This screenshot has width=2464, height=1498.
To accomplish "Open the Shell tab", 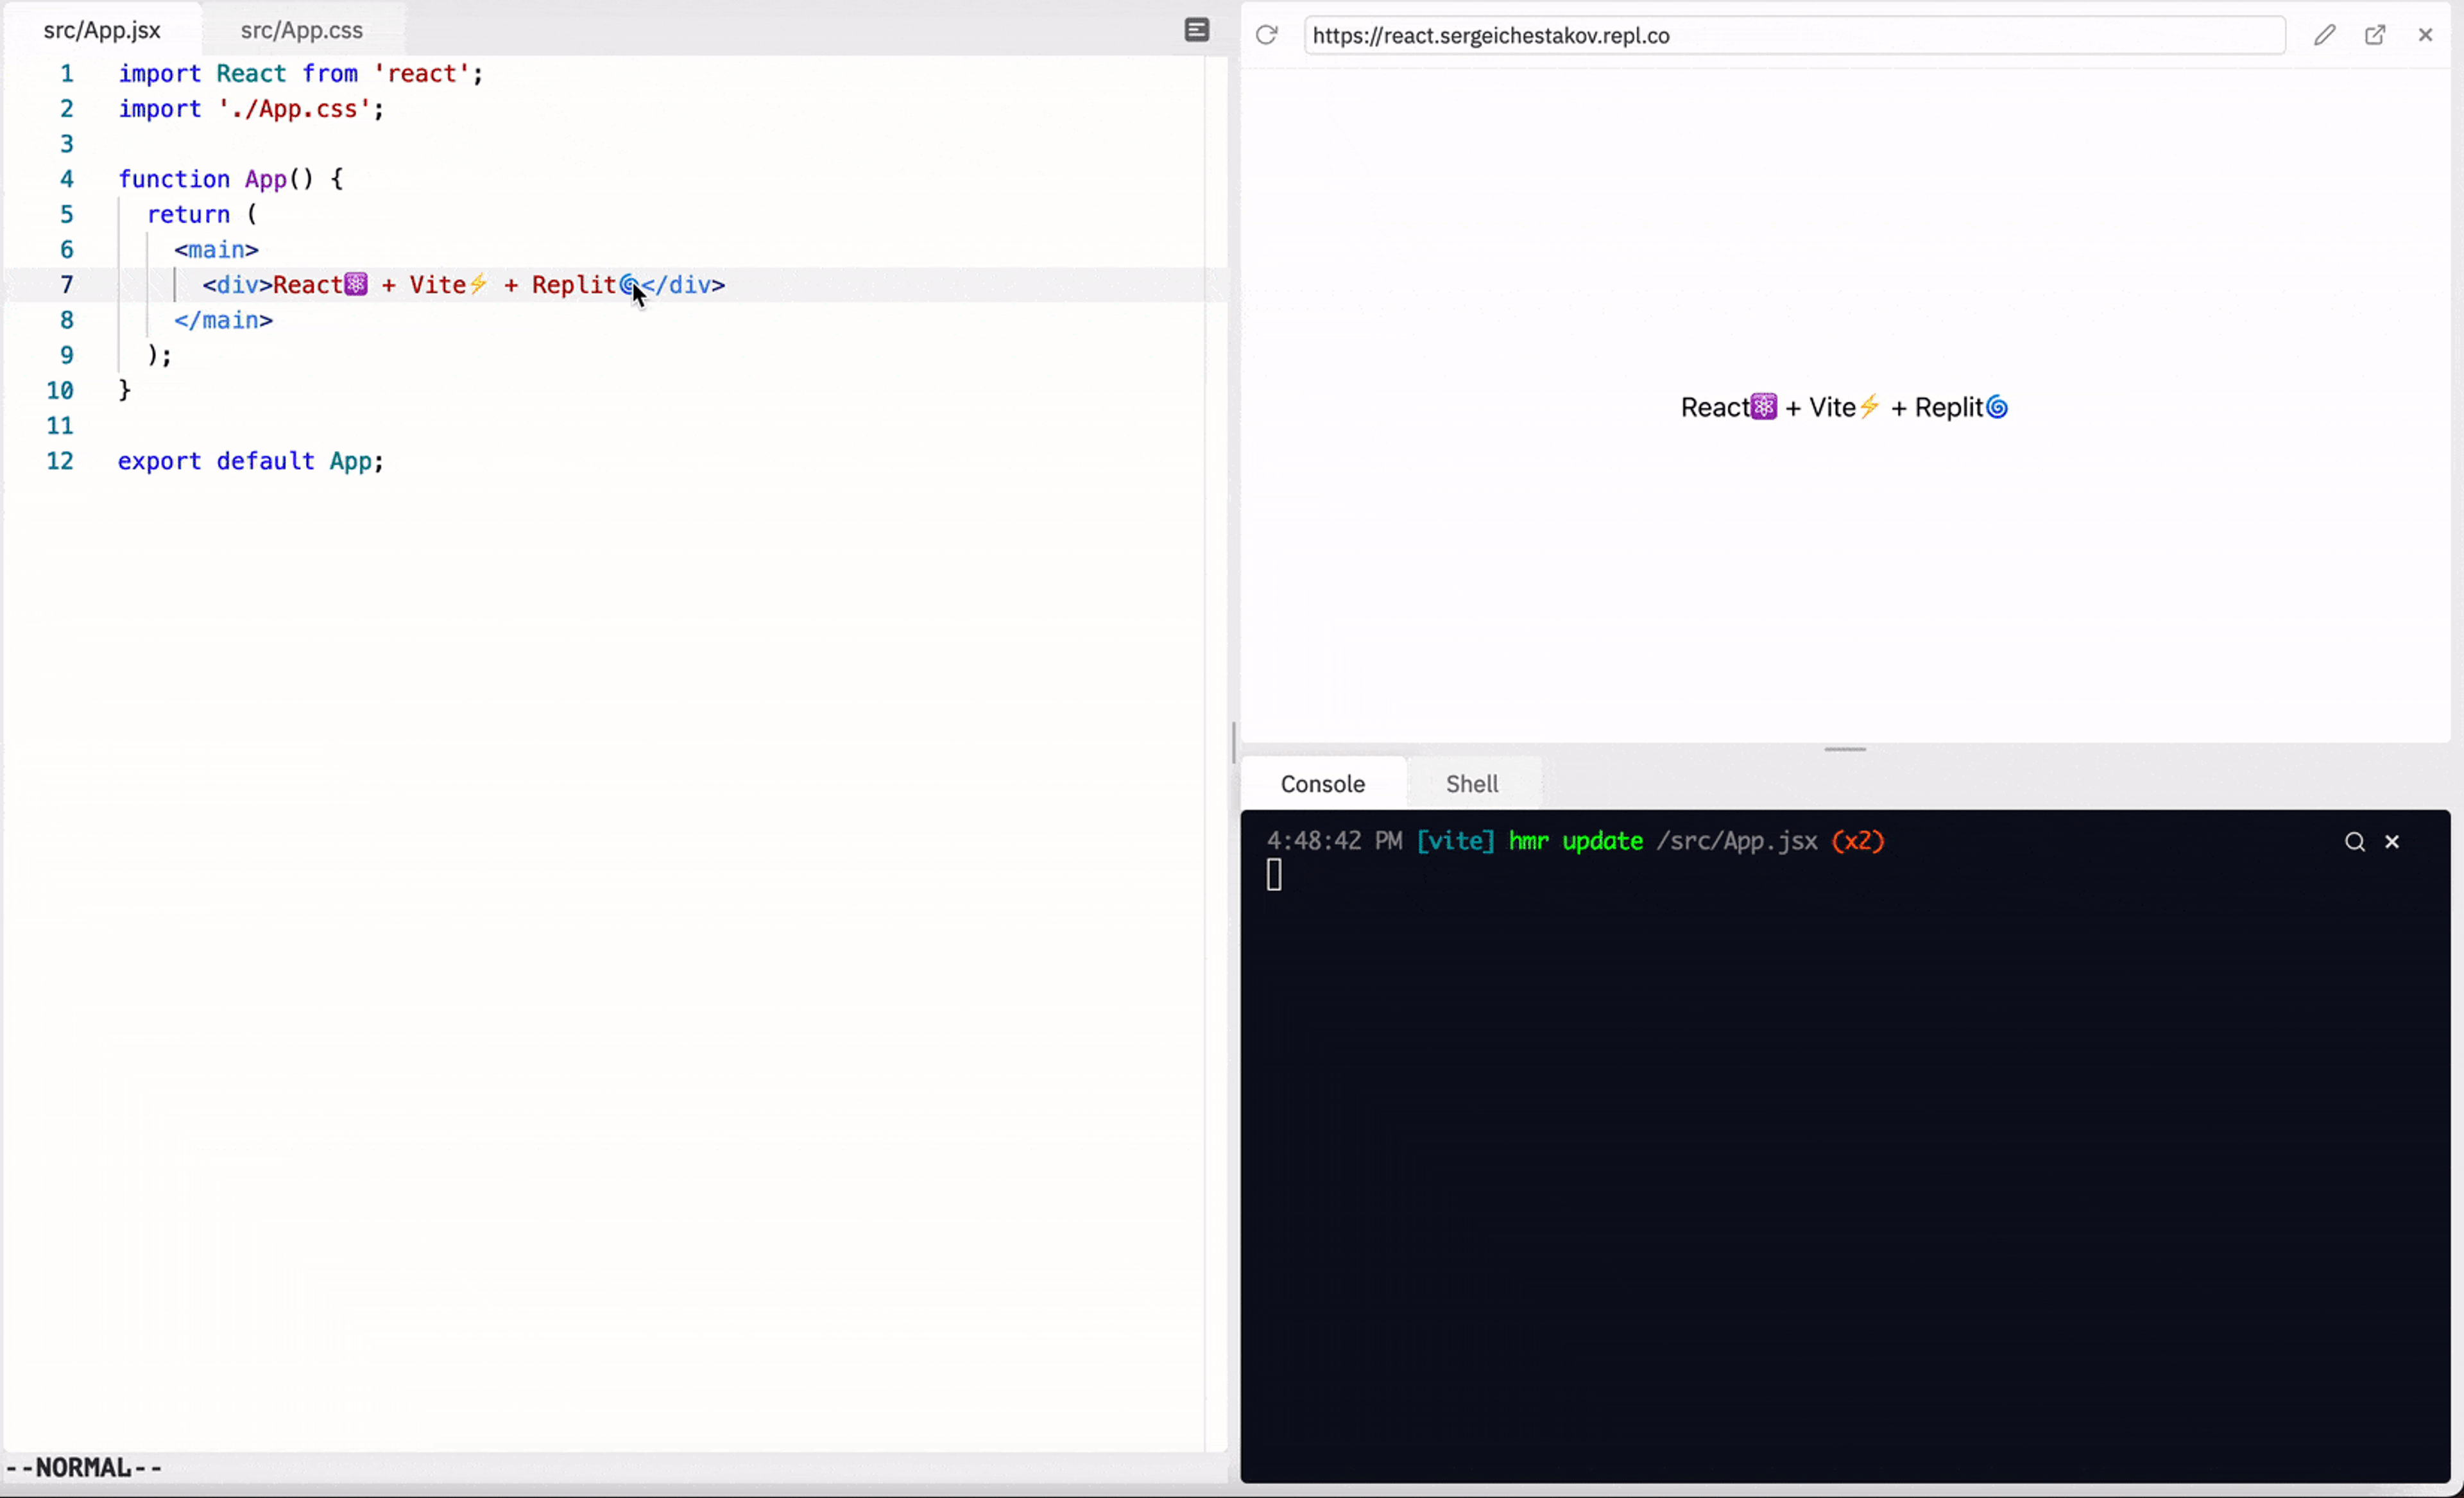I will coord(1471,784).
